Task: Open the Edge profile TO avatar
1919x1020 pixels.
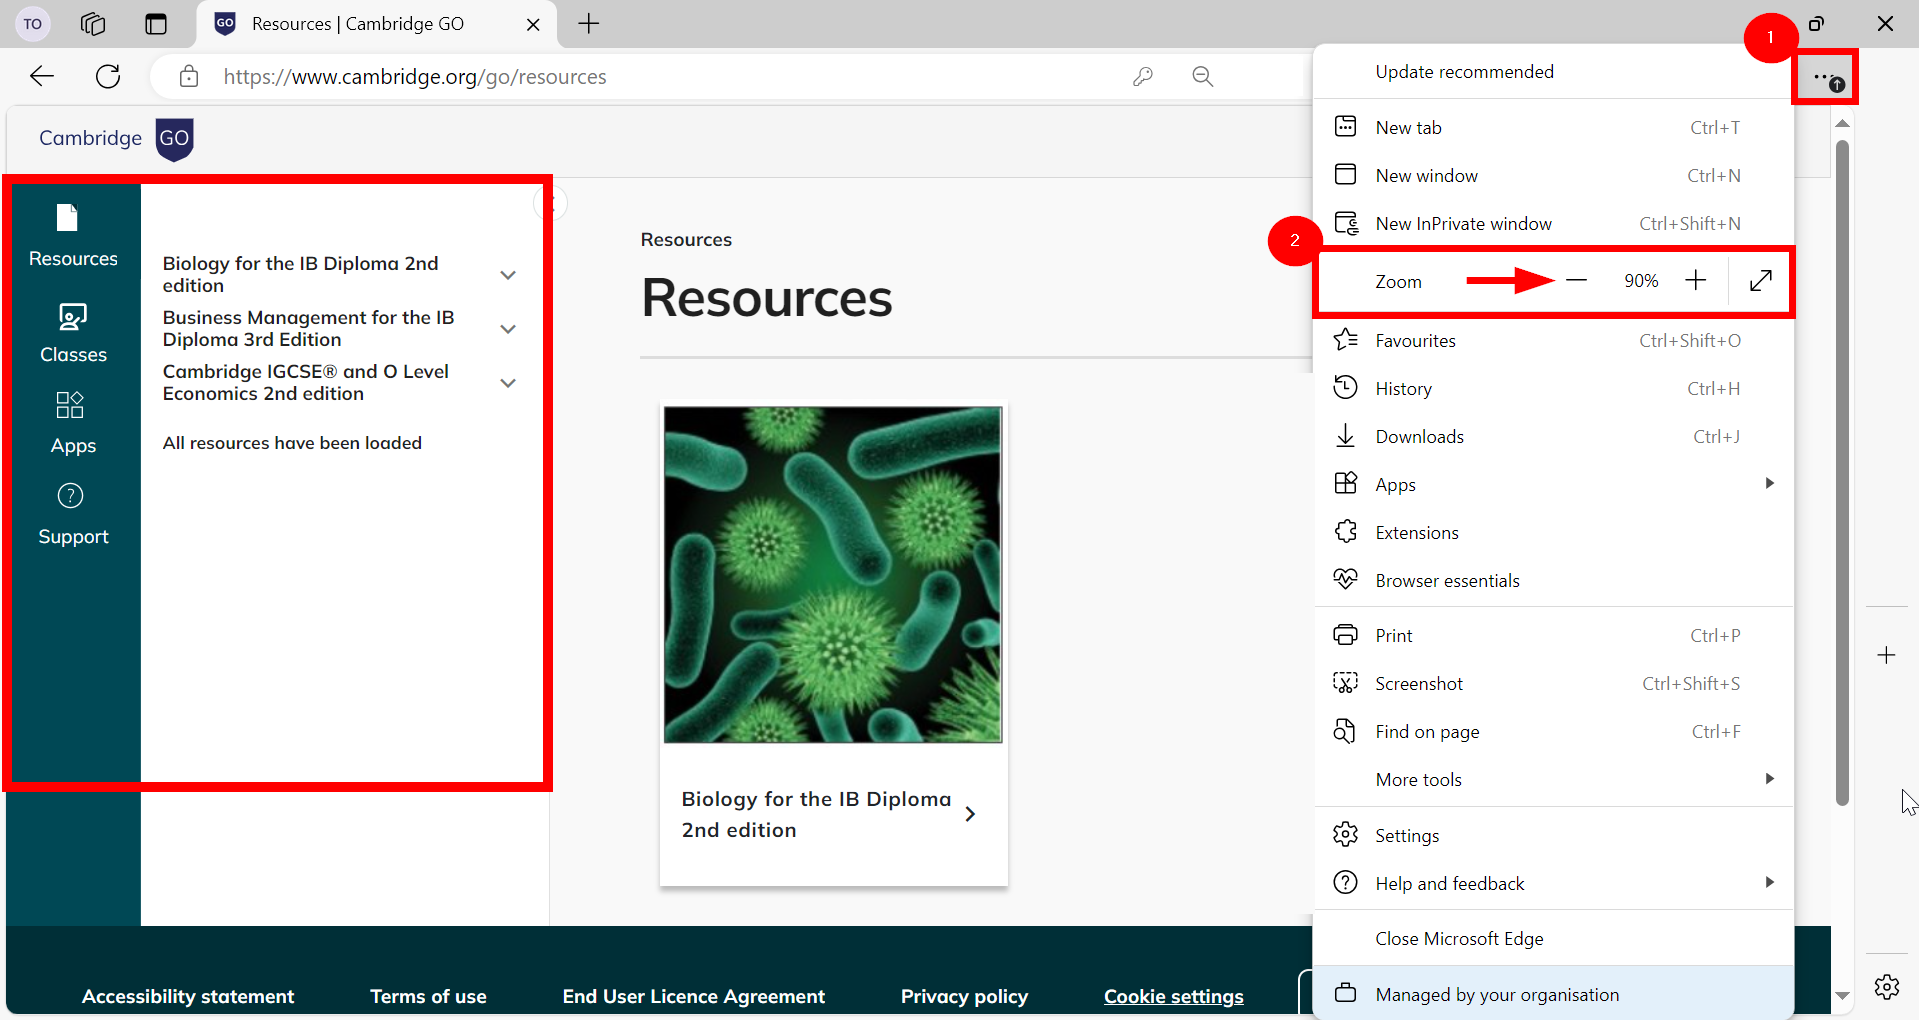Action: coord(33,24)
